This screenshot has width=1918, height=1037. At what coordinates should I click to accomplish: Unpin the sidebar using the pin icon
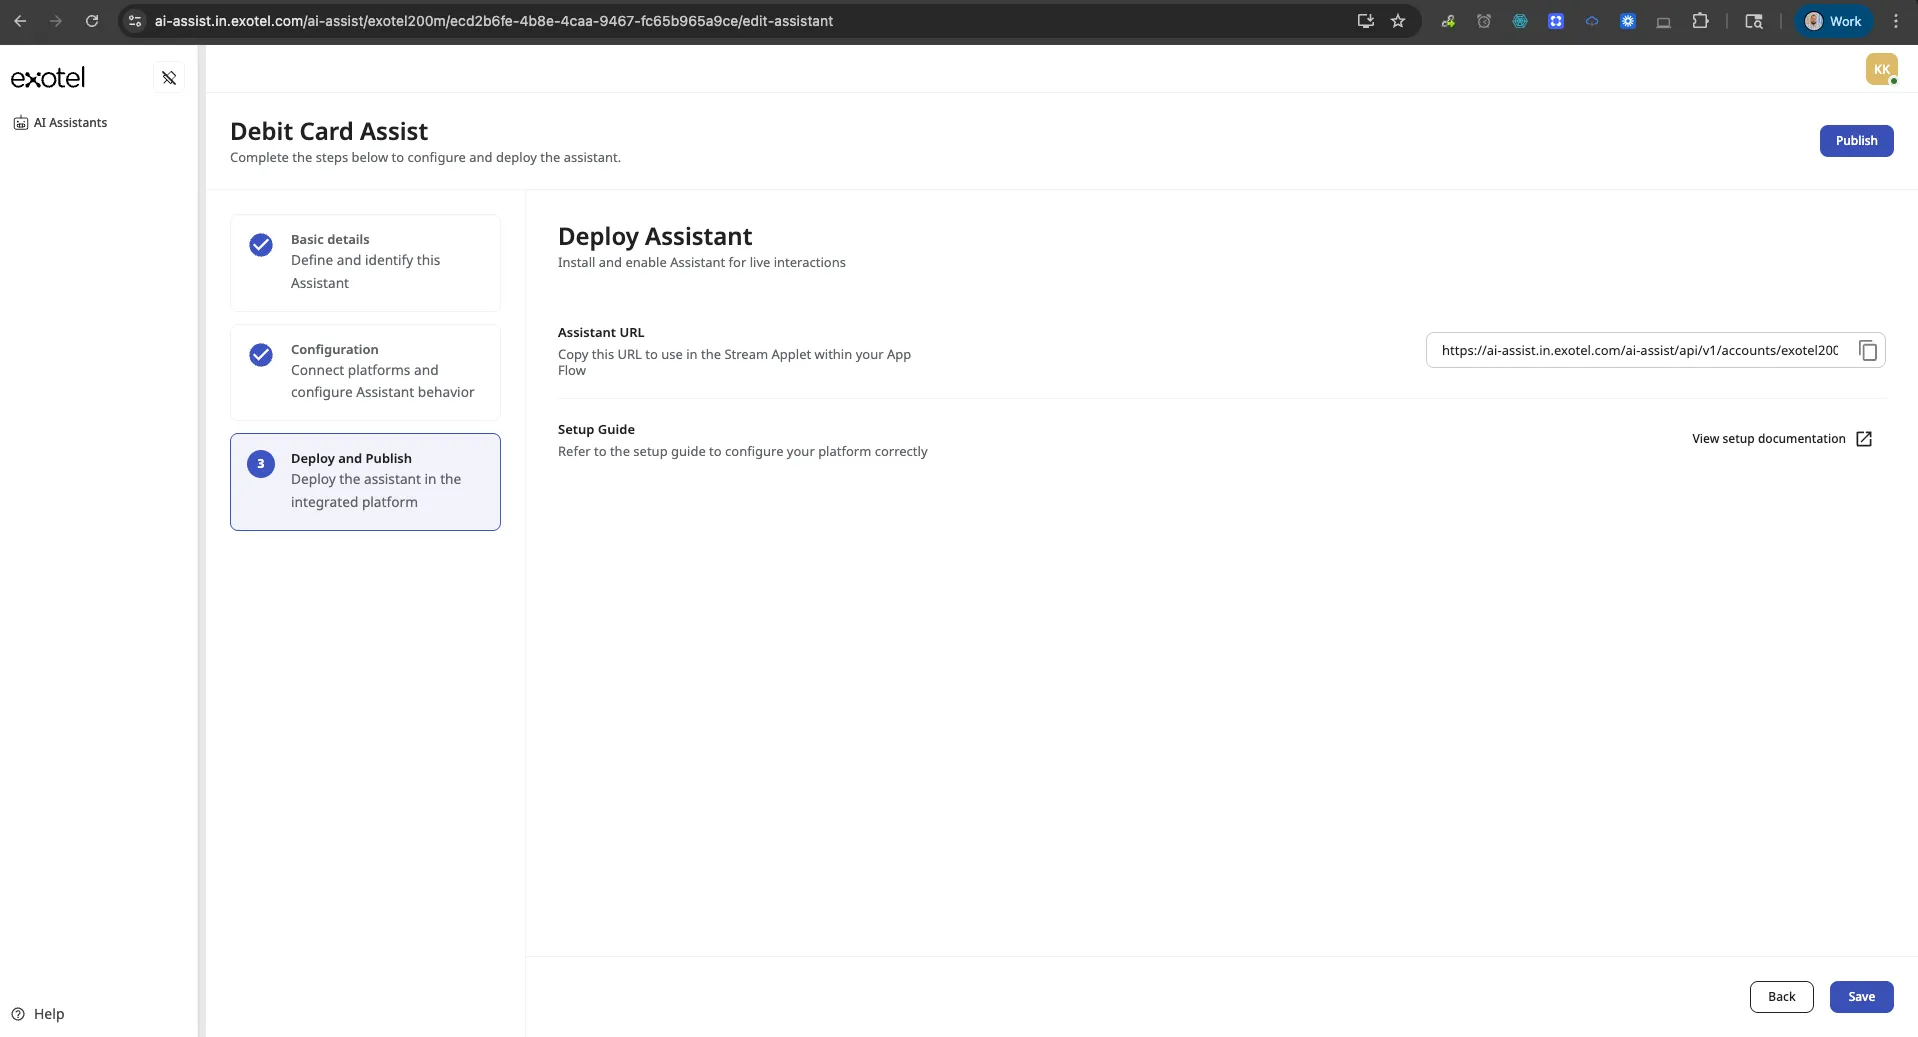[169, 78]
